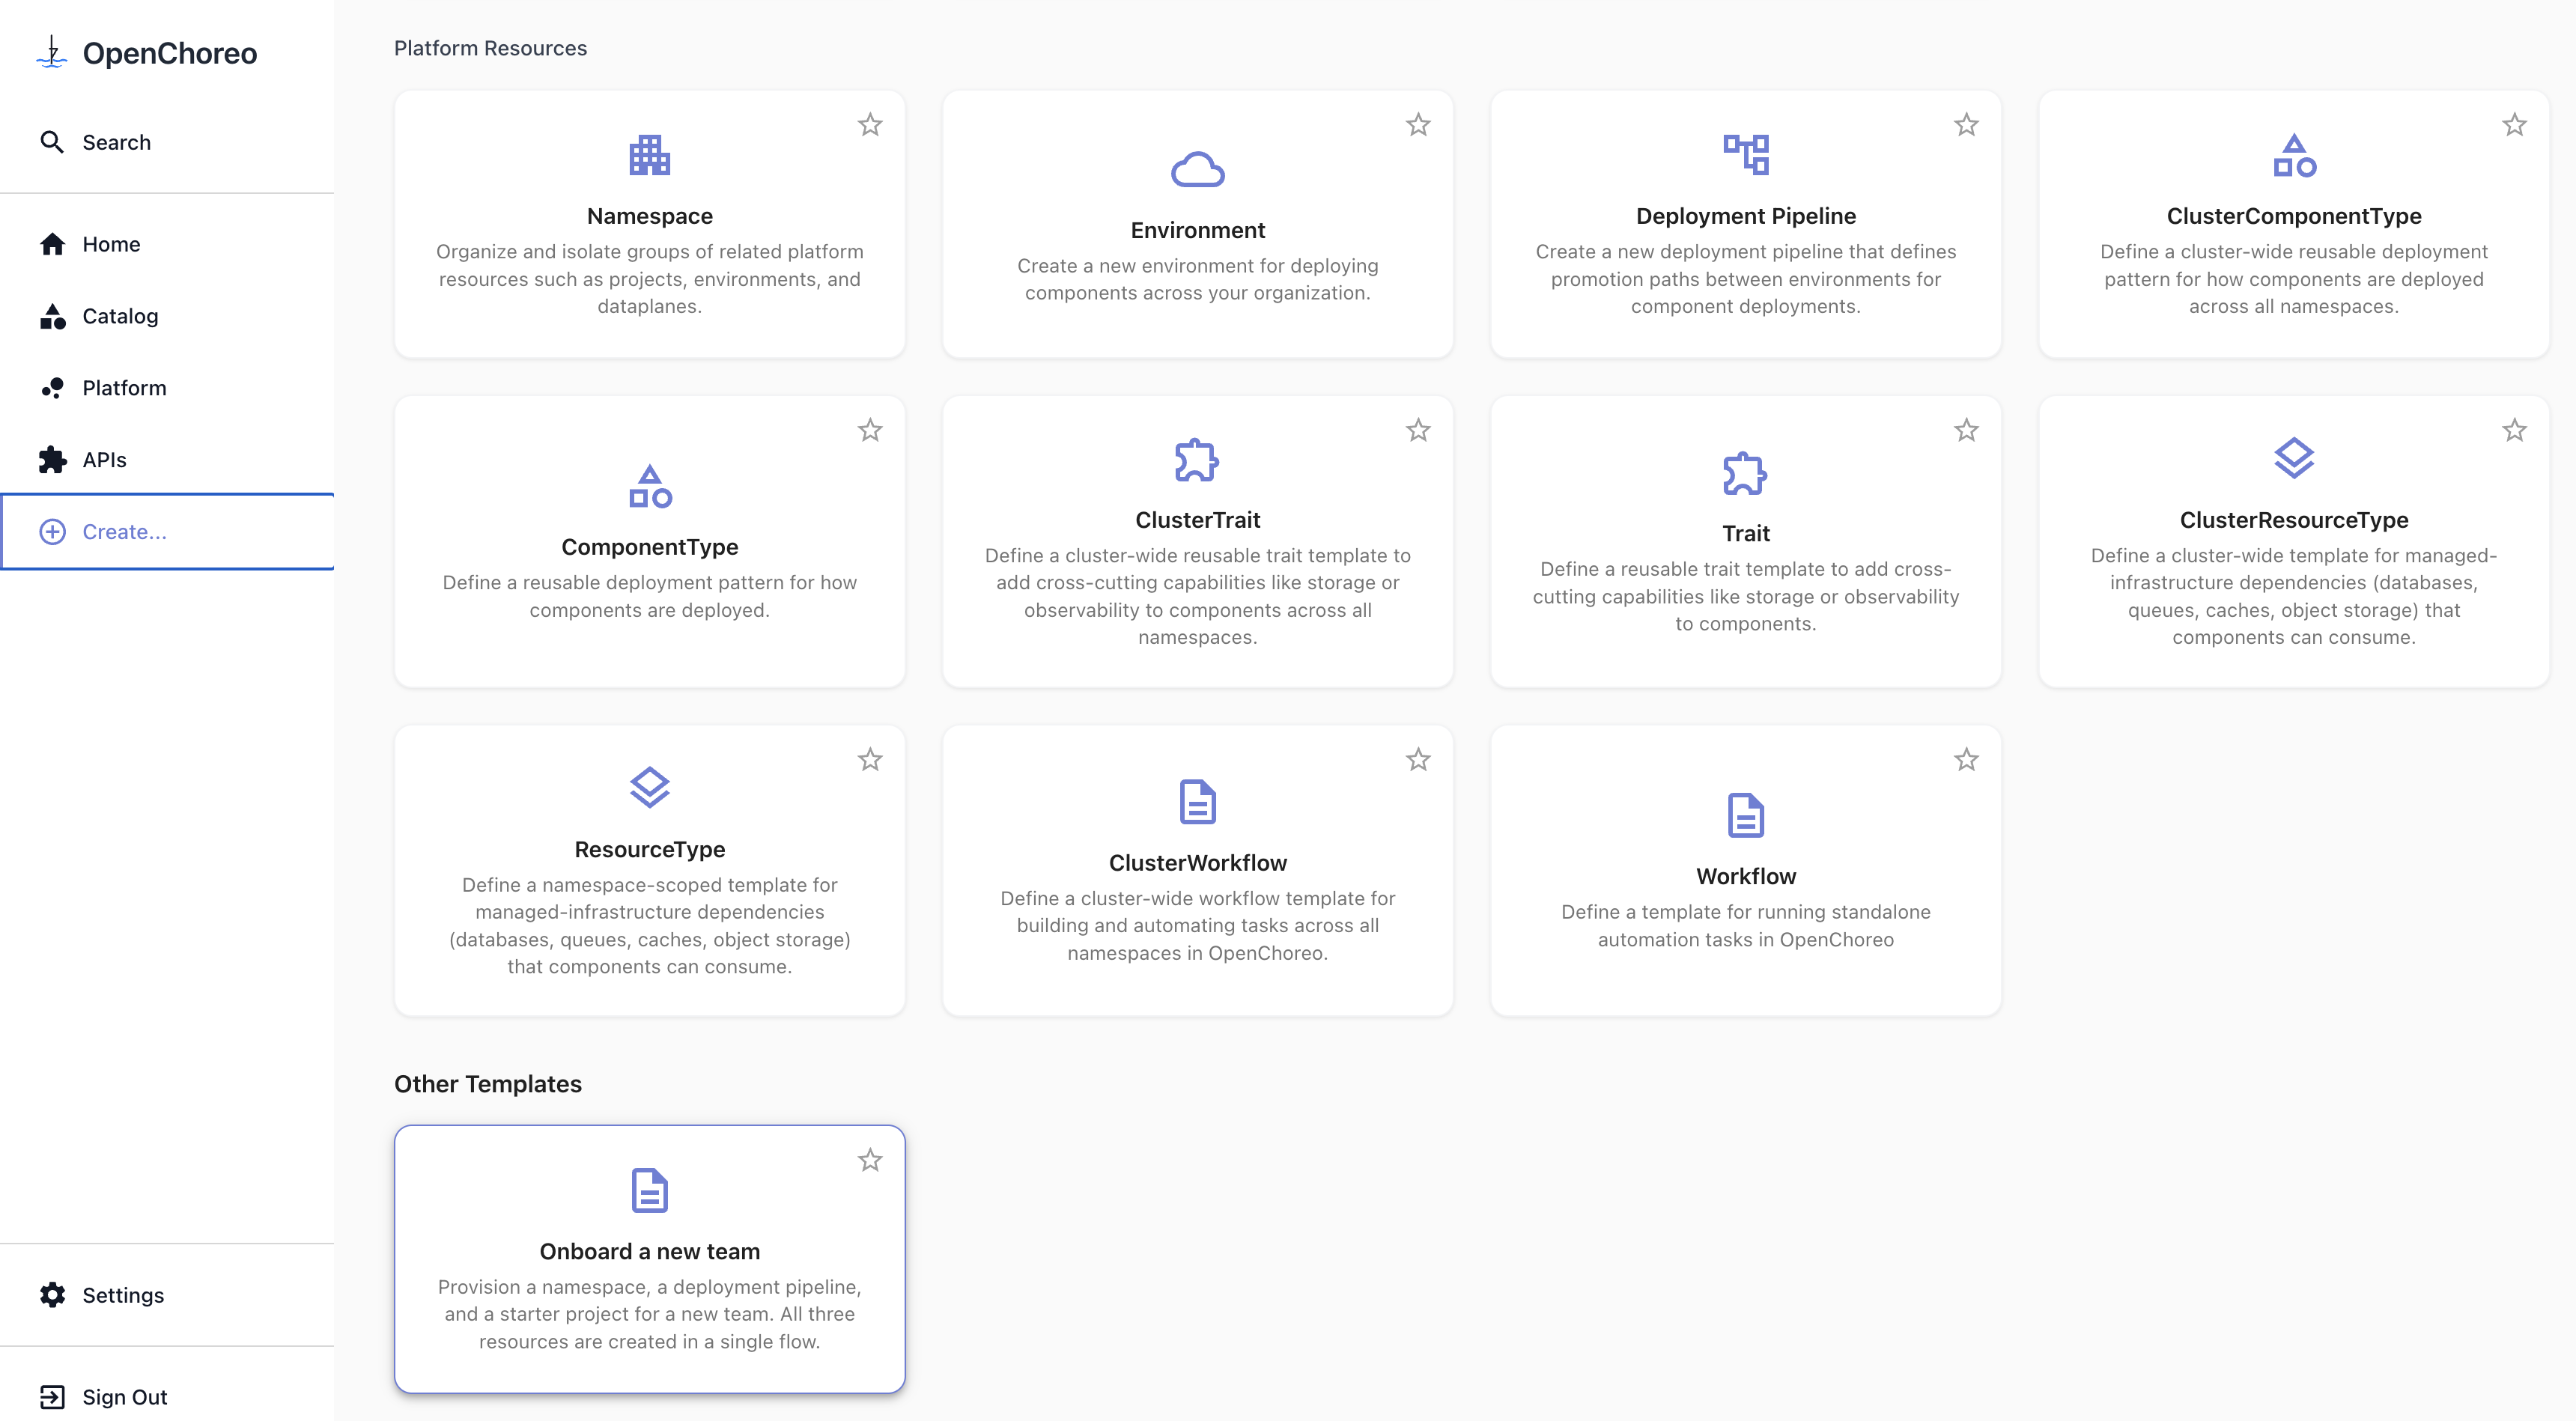Click the ClusterResourceType layers icon
Viewport: 2576px width, 1421px height.
tap(2294, 459)
